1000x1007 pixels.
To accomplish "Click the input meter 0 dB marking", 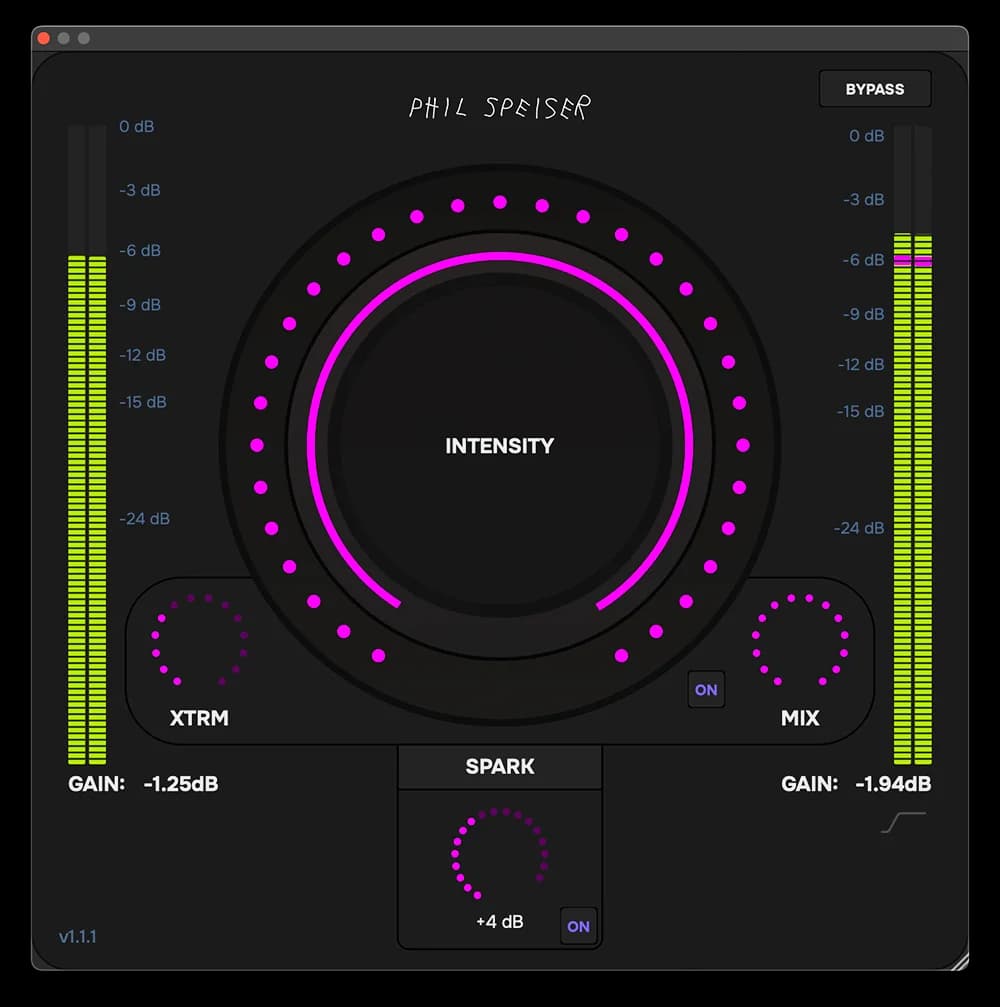I will tap(136, 127).
